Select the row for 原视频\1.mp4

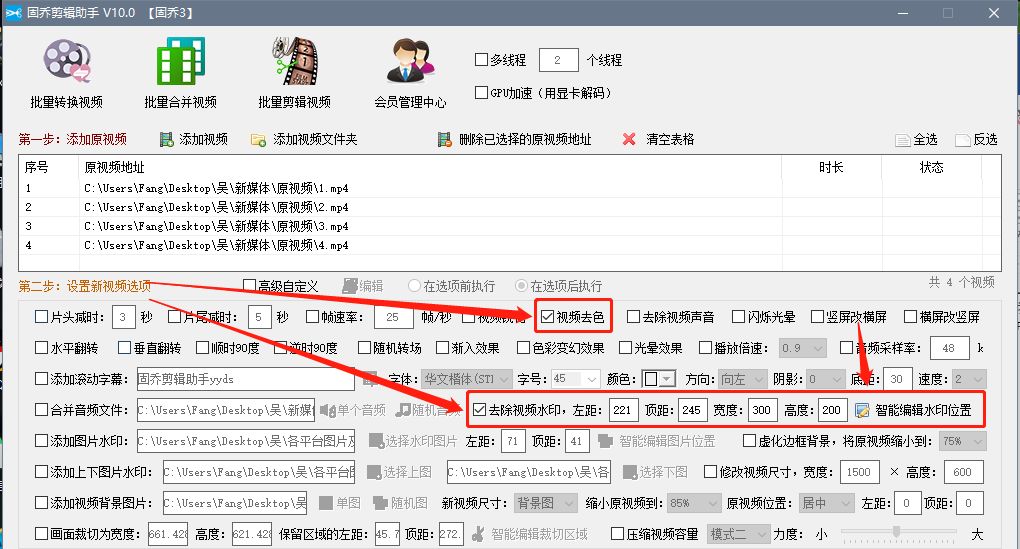509,188
